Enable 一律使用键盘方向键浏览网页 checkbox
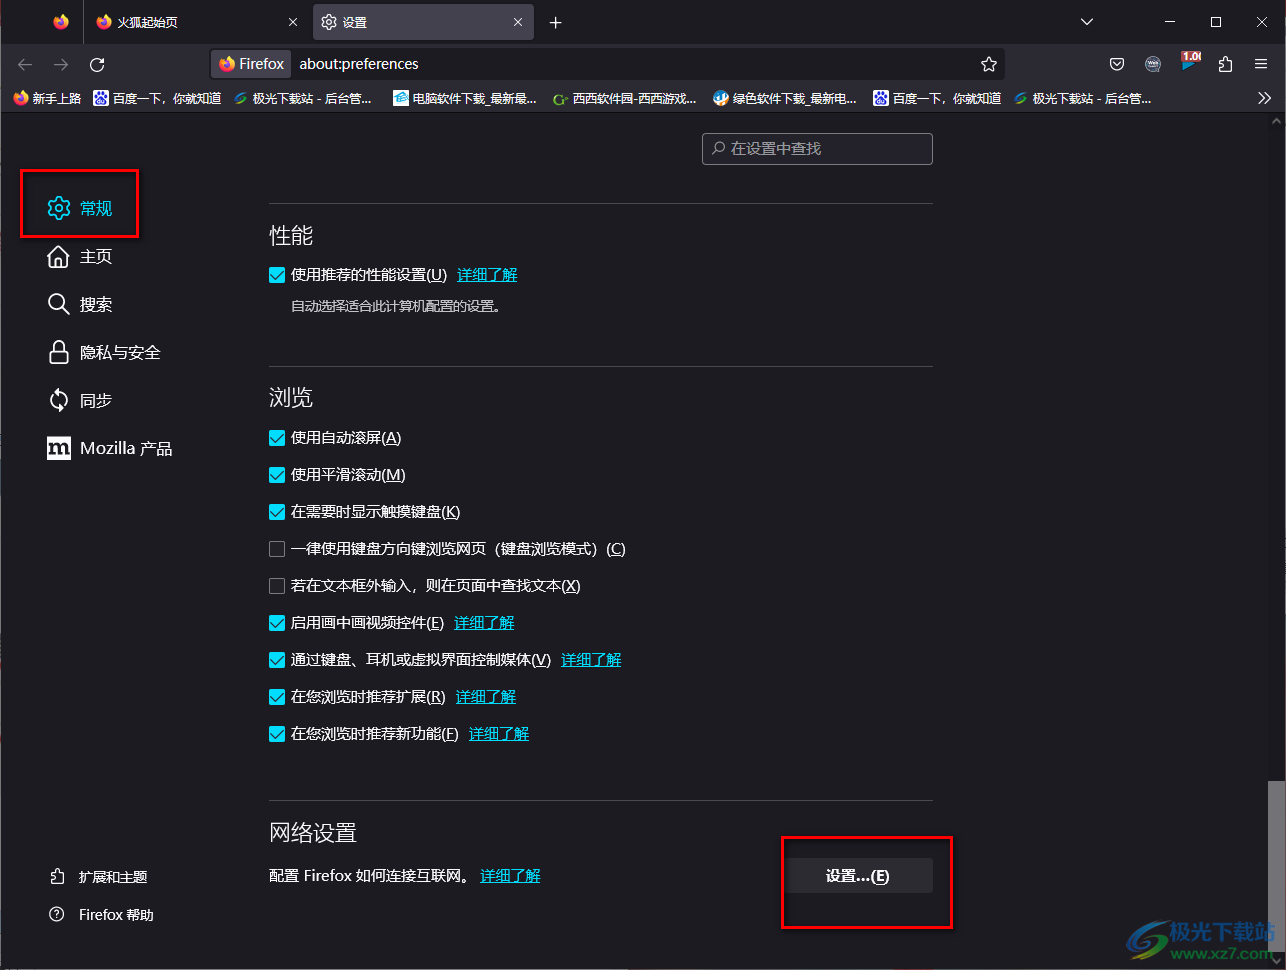1286x970 pixels. click(277, 549)
